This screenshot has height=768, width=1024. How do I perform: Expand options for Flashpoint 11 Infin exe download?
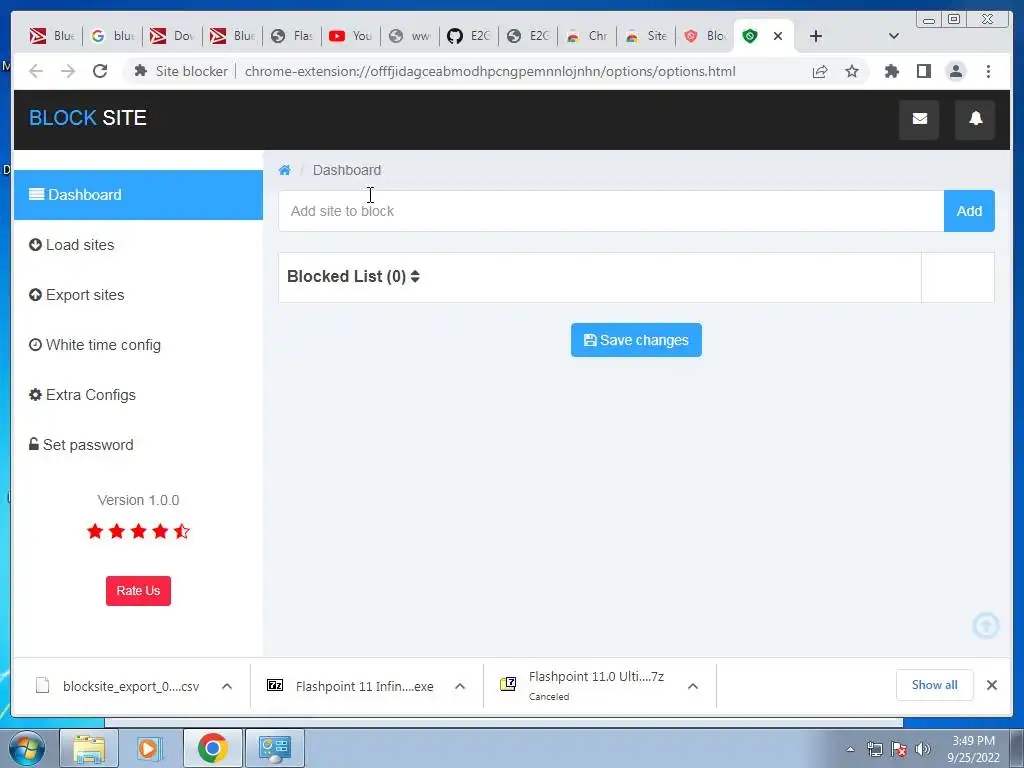click(460, 686)
